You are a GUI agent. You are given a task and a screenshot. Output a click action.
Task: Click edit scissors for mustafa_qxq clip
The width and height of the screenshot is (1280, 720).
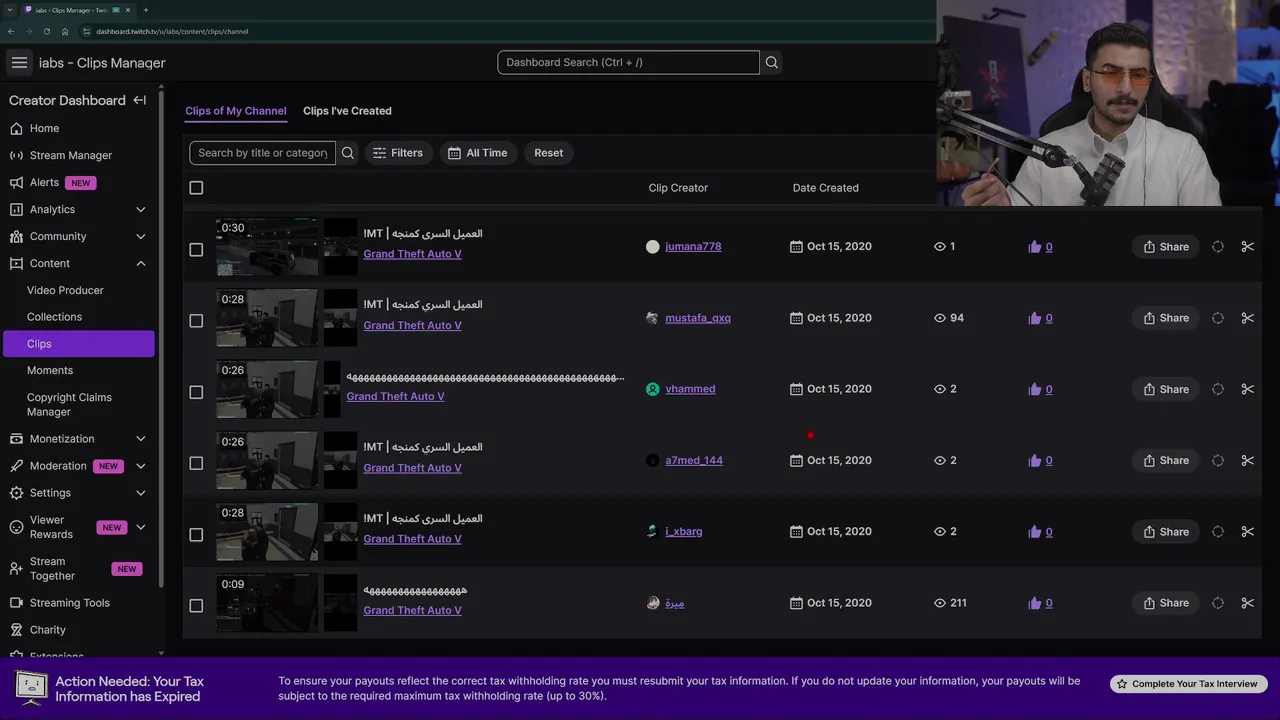(x=1247, y=318)
